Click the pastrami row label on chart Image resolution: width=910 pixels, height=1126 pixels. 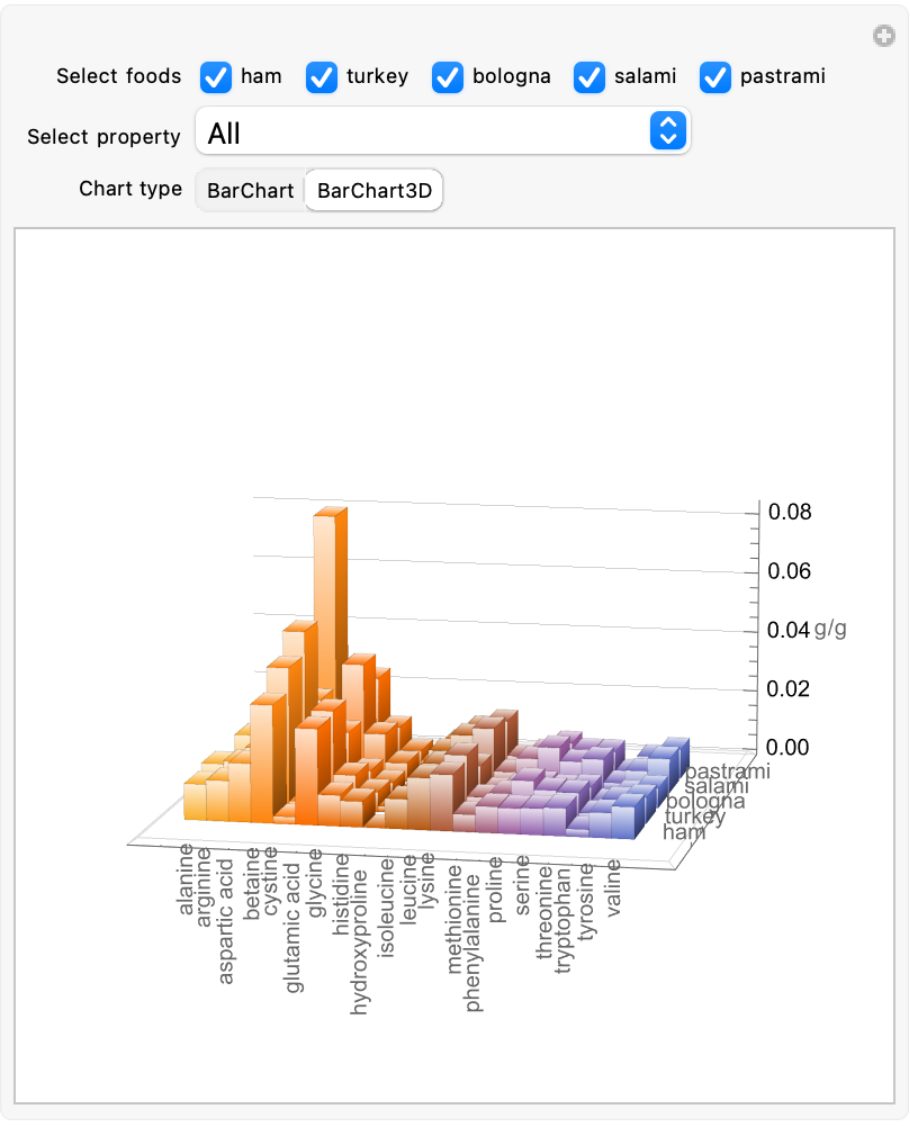tap(728, 772)
